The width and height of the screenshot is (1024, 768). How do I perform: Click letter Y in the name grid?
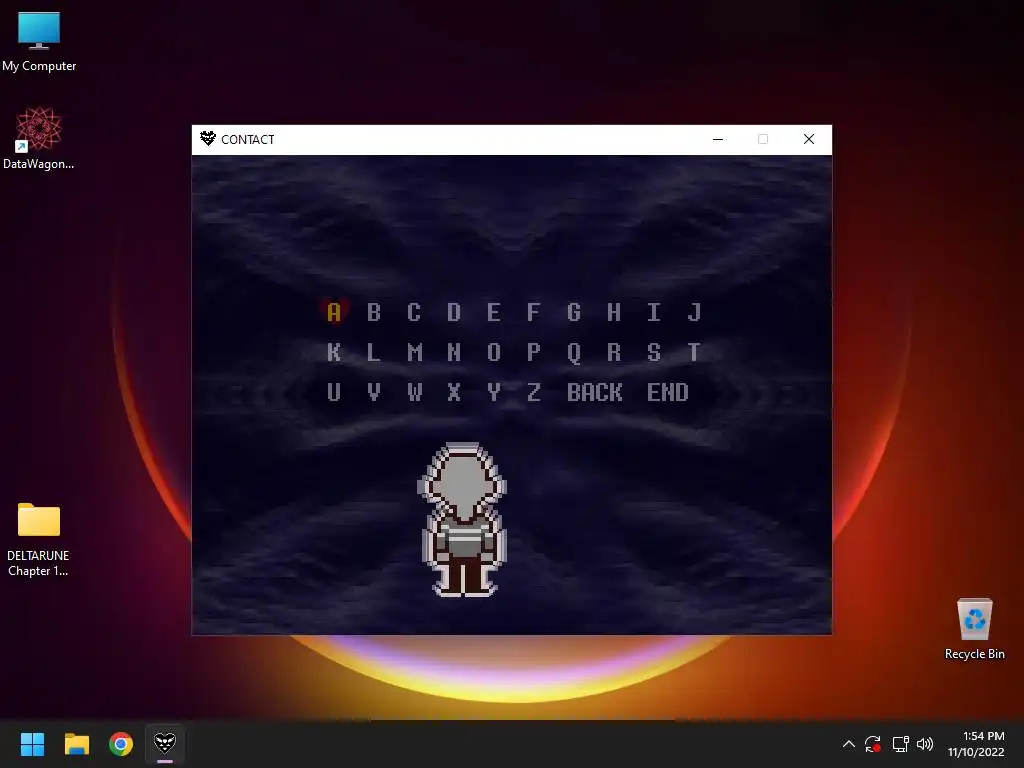click(x=494, y=392)
